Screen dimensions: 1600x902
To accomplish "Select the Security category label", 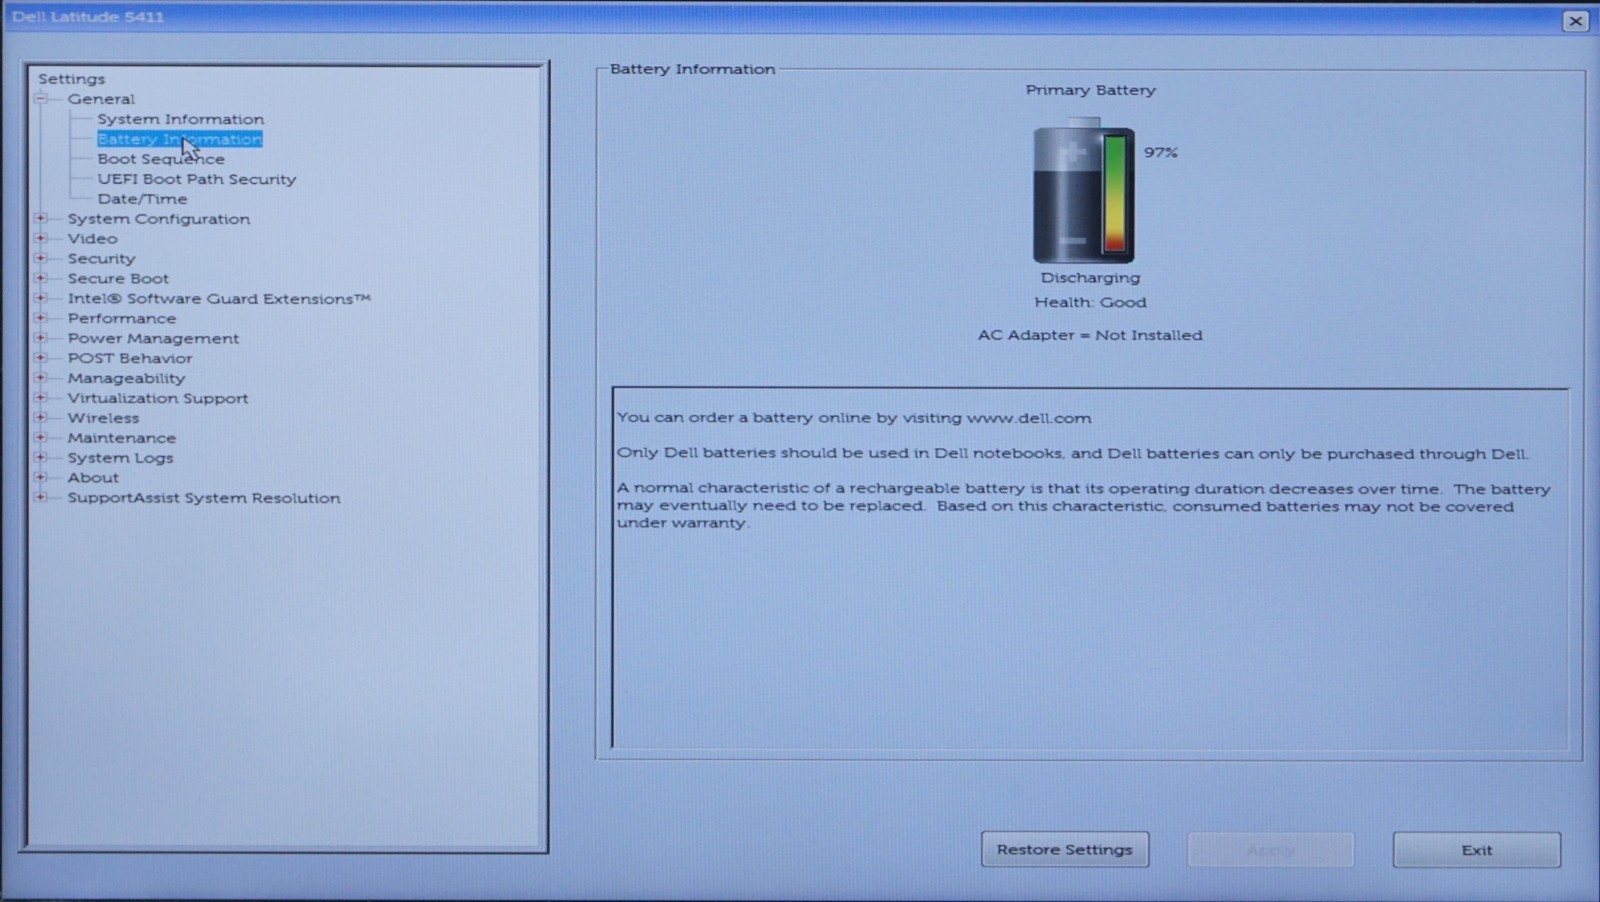I will tap(101, 258).
